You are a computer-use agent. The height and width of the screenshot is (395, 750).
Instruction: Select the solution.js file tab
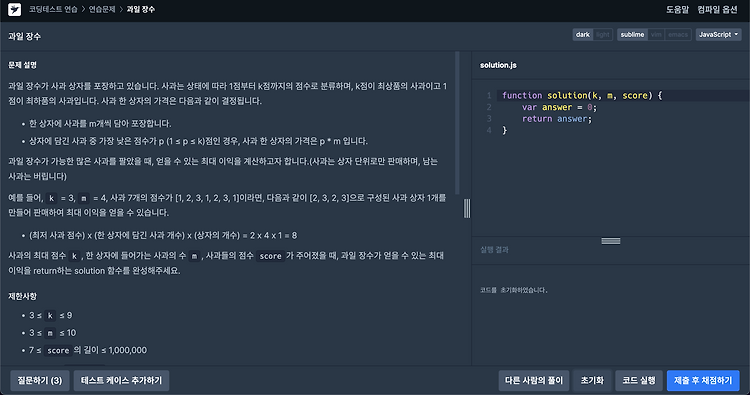pos(498,65)
